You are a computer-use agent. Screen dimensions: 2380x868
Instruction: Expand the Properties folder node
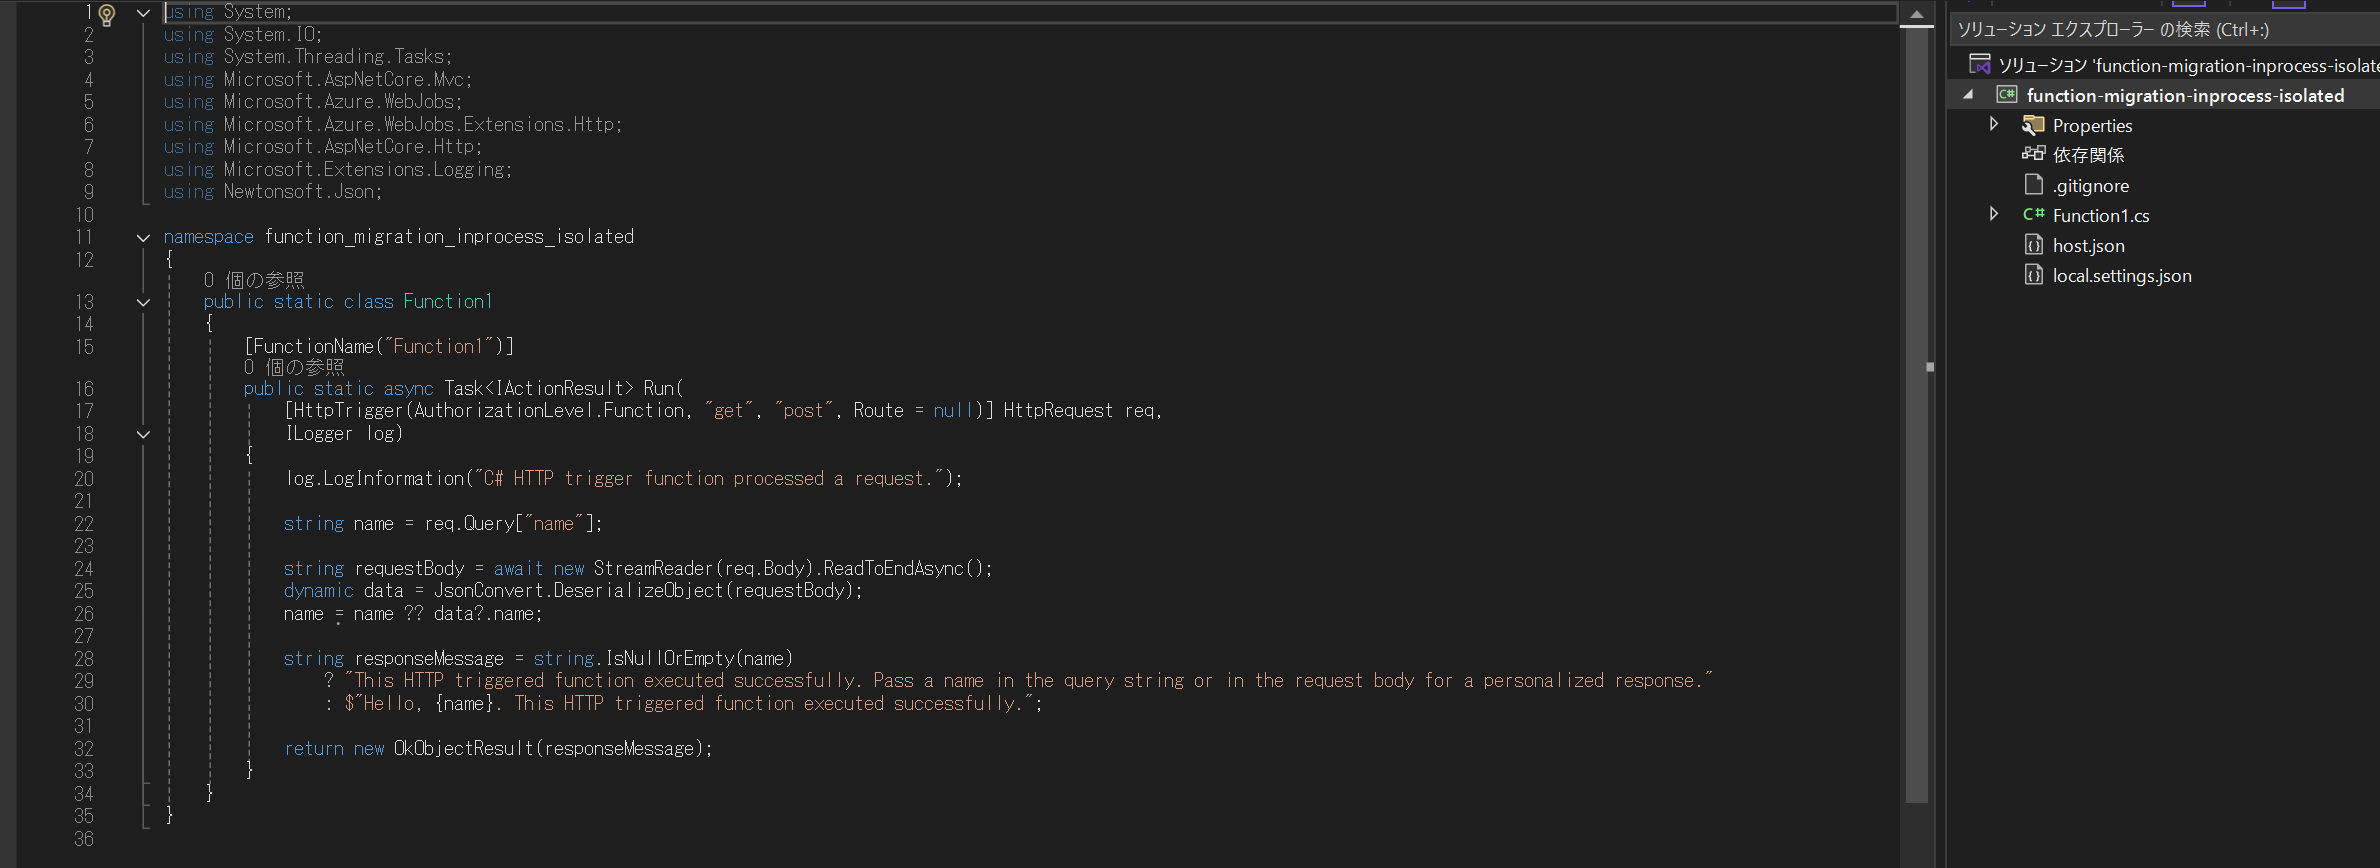[x=1993, y=124]
